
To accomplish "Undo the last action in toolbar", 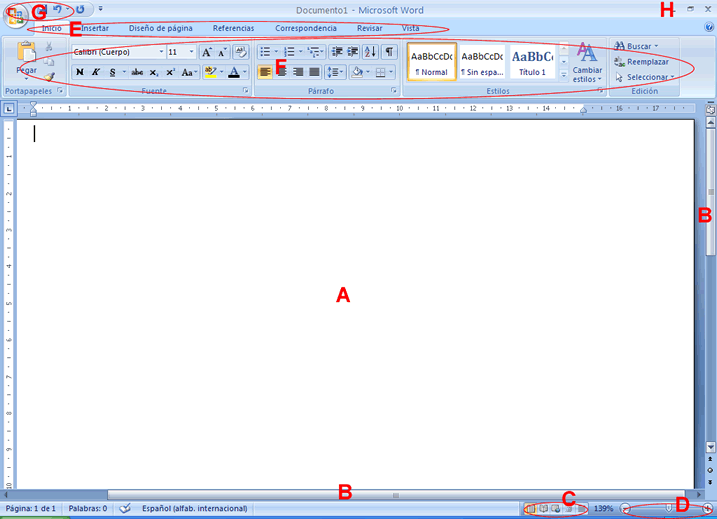I will click(57, 9).
